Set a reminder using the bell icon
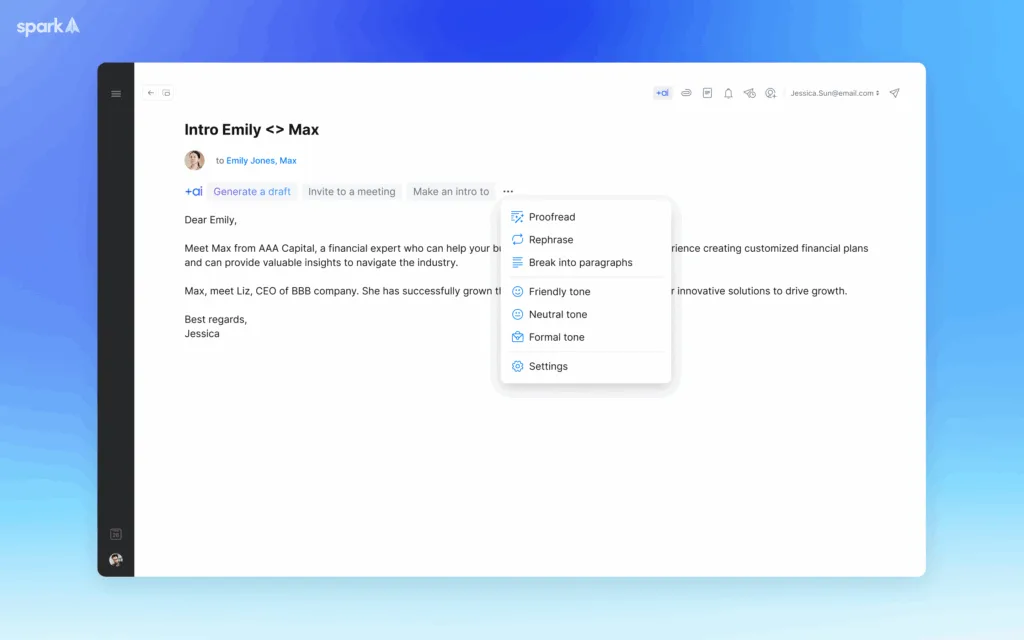Viewport: 1024px width, 640px height. (x=728, y=92)
